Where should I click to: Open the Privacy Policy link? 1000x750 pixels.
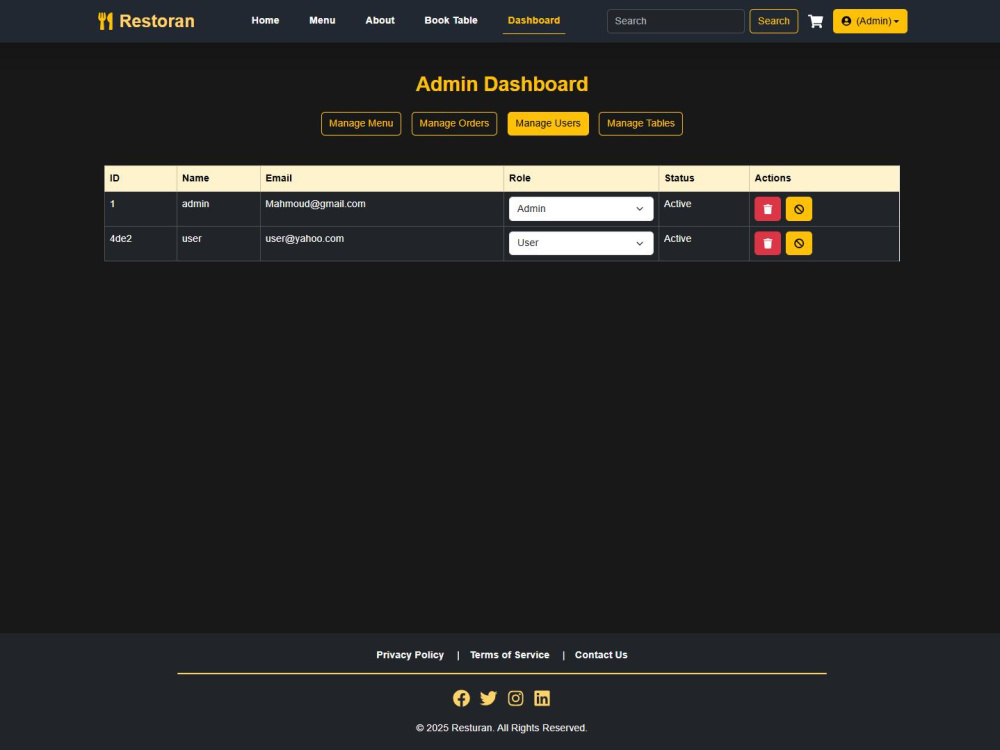coord(410,655)
